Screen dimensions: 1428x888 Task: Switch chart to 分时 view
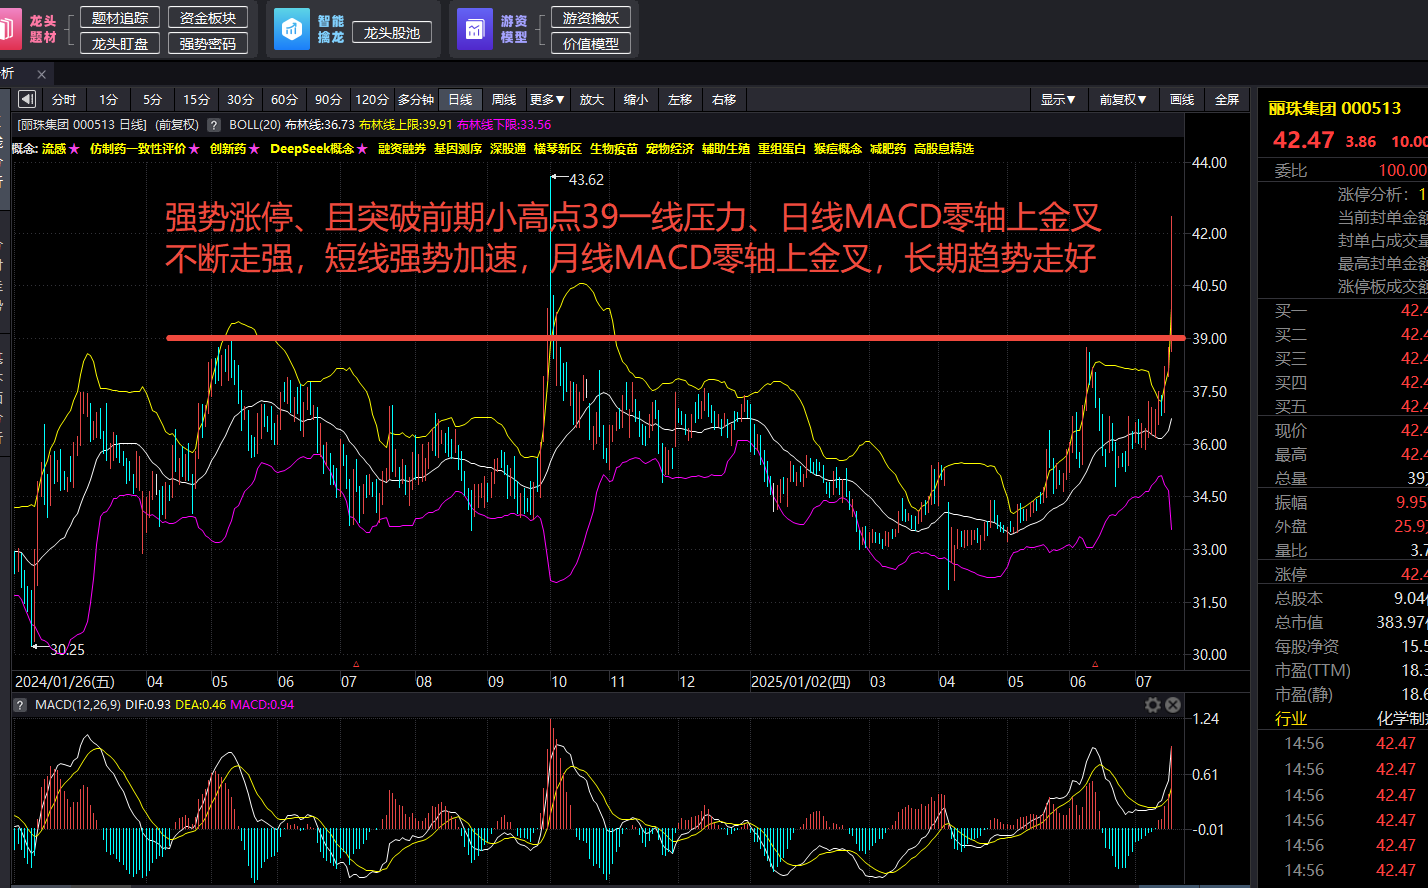click(64, 100)
